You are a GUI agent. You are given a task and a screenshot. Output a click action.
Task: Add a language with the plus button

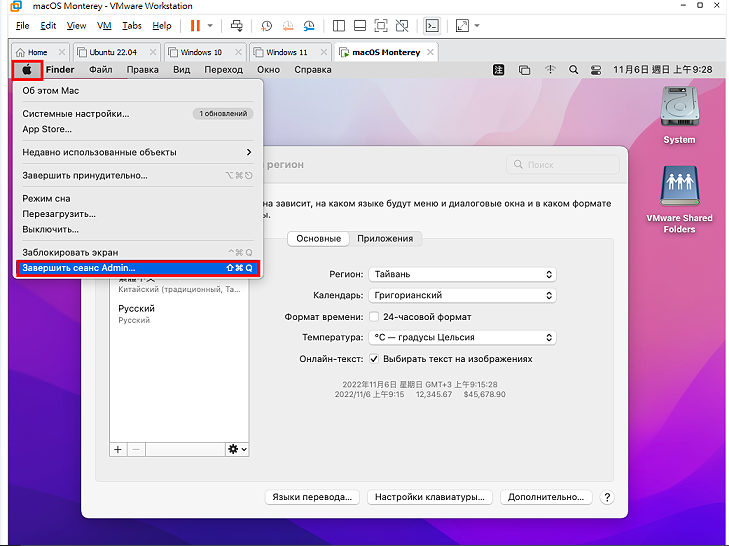pyautogui.click(x=118, y=449)
